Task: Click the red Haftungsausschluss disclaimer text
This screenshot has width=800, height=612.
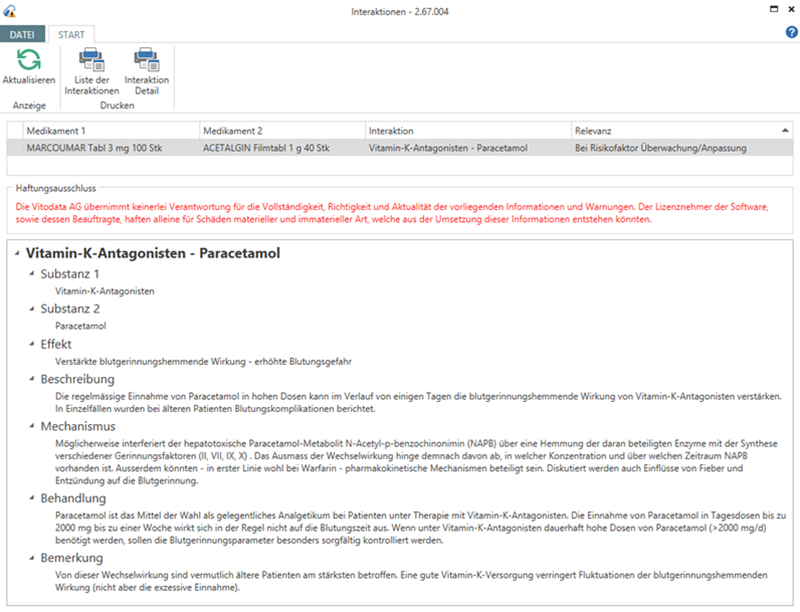Action: [392, 213]
